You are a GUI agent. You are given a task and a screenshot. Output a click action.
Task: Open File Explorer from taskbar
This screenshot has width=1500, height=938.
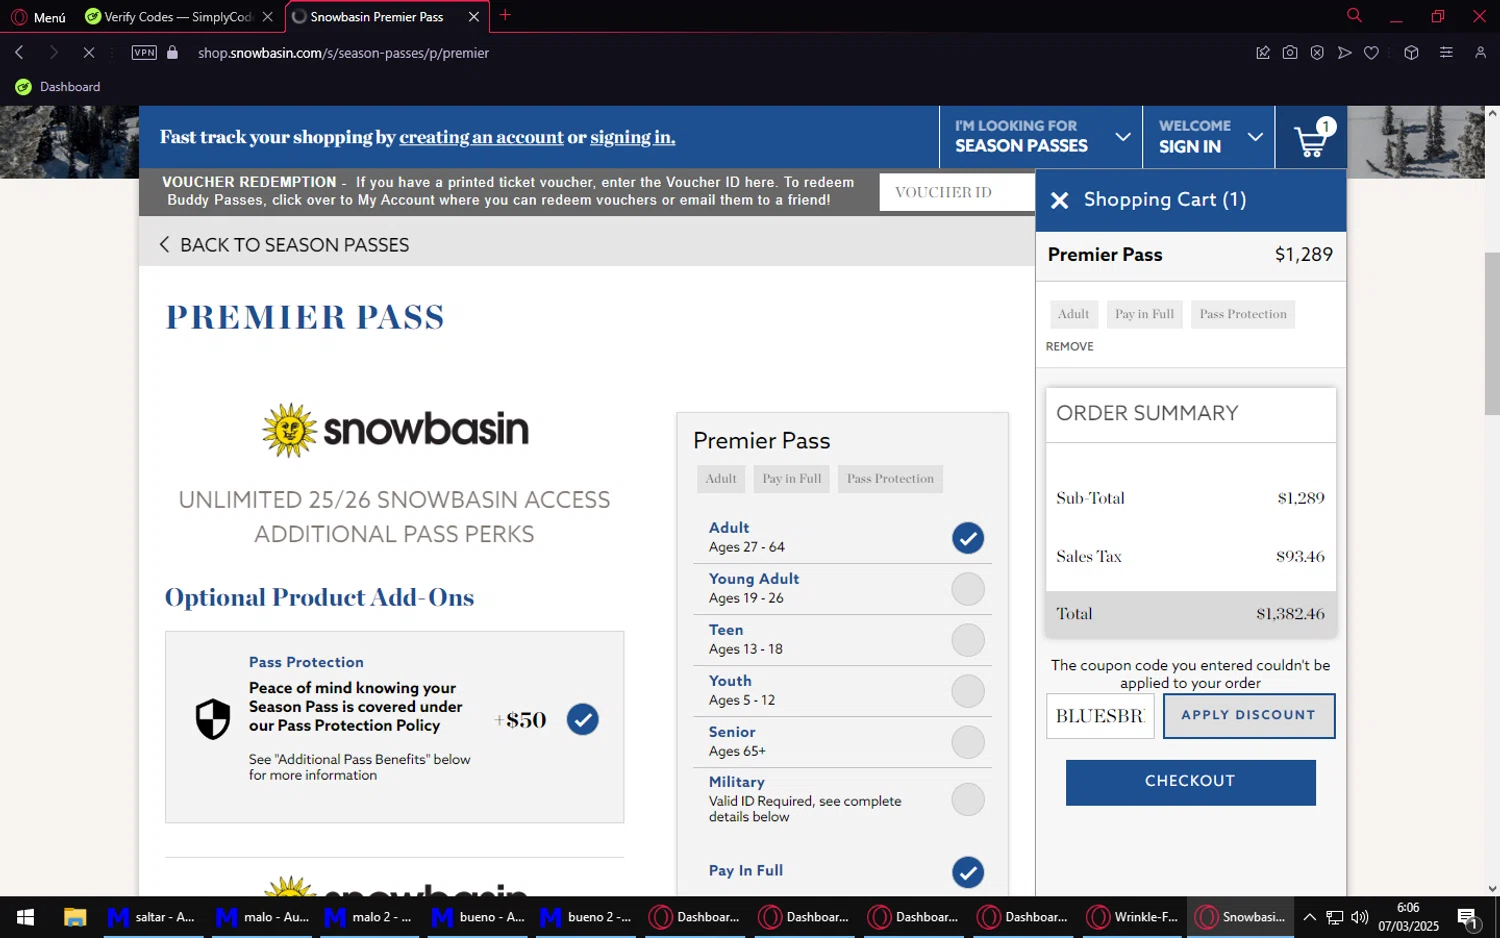[75, 917]
